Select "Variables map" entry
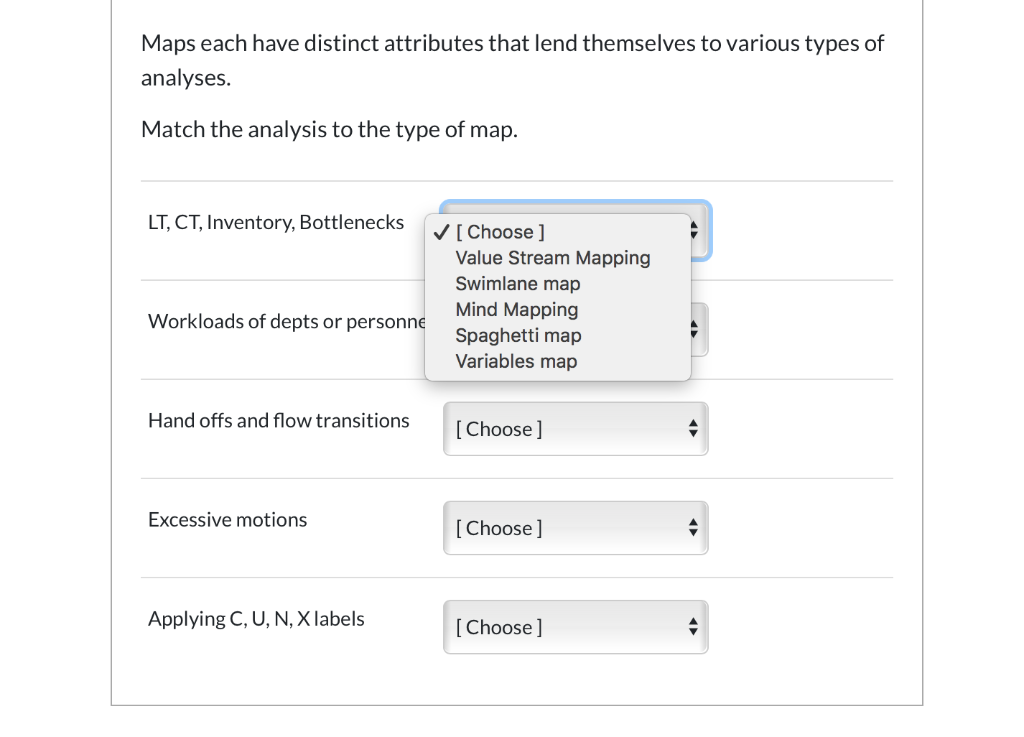 (516, 361)
